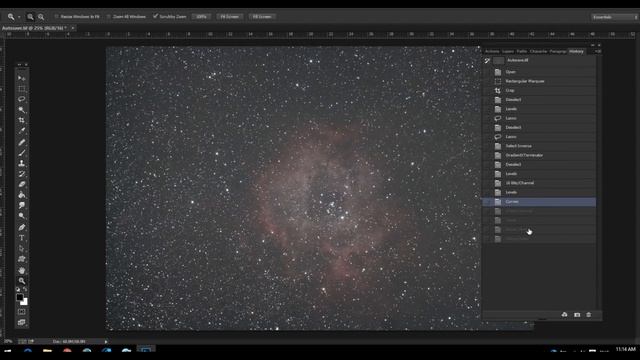Select the Type tool

(x=22, y=238)
